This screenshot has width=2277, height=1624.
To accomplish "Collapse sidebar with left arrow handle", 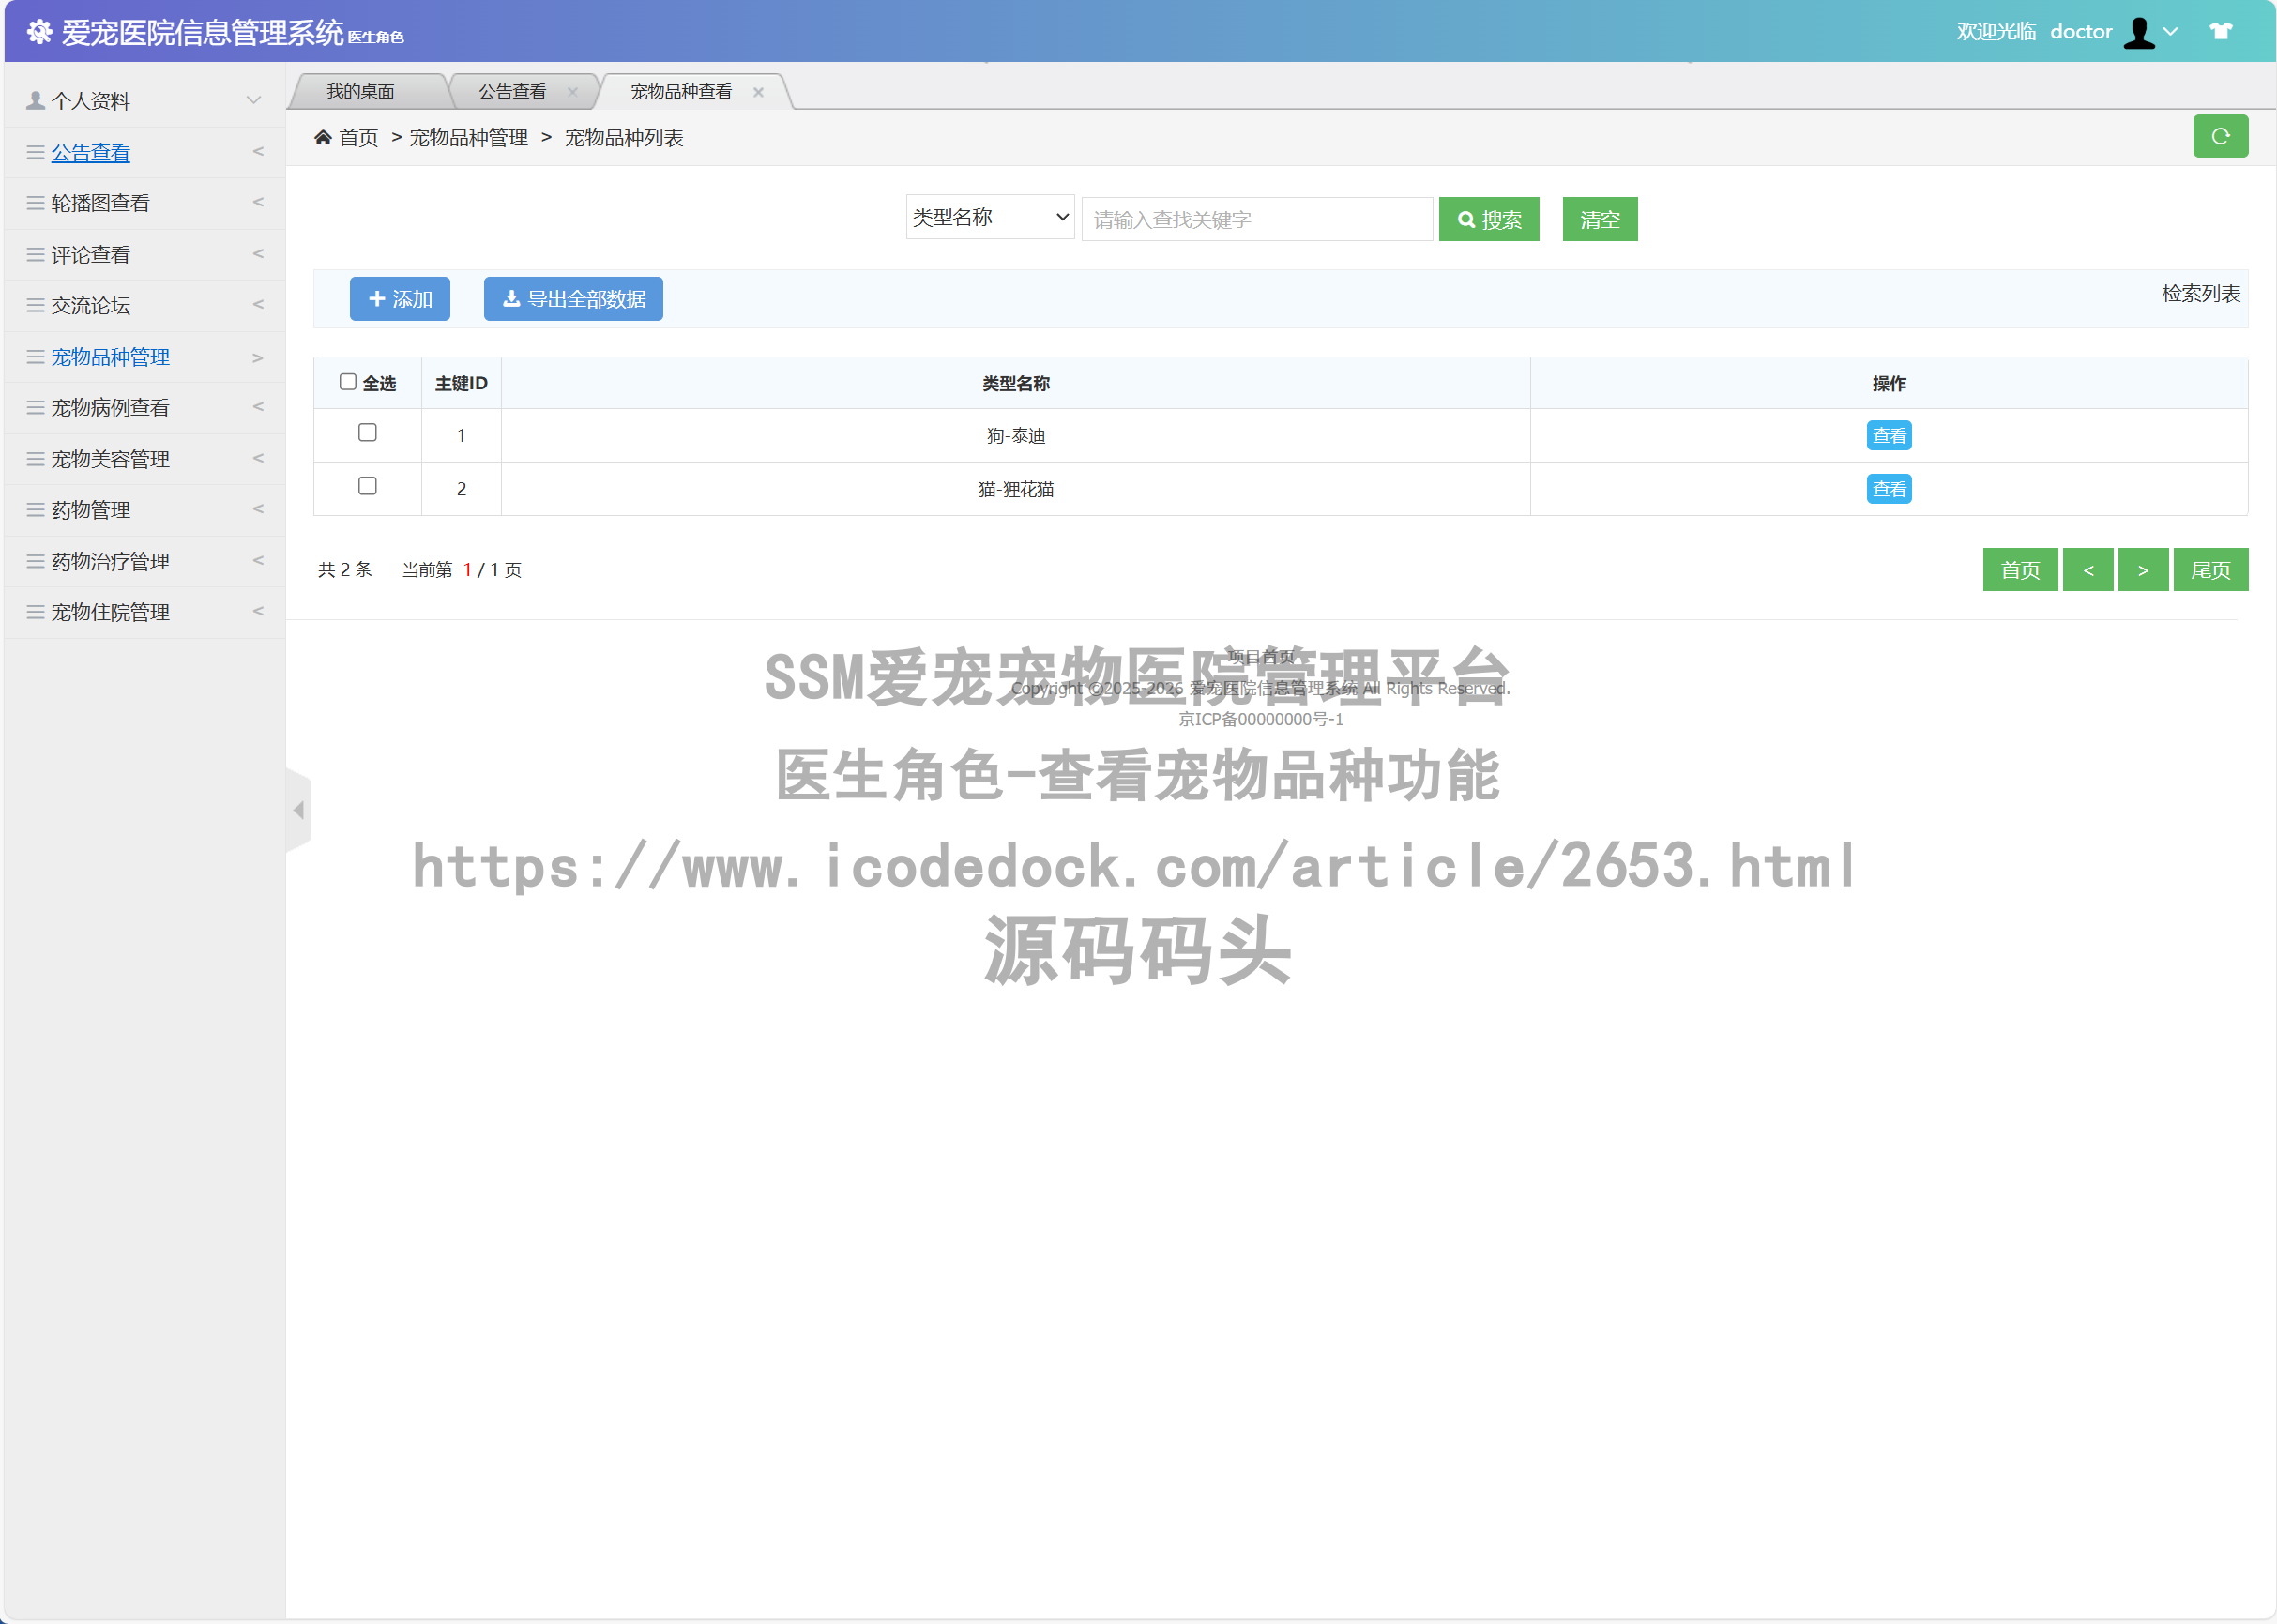I will tap(298, 810).
